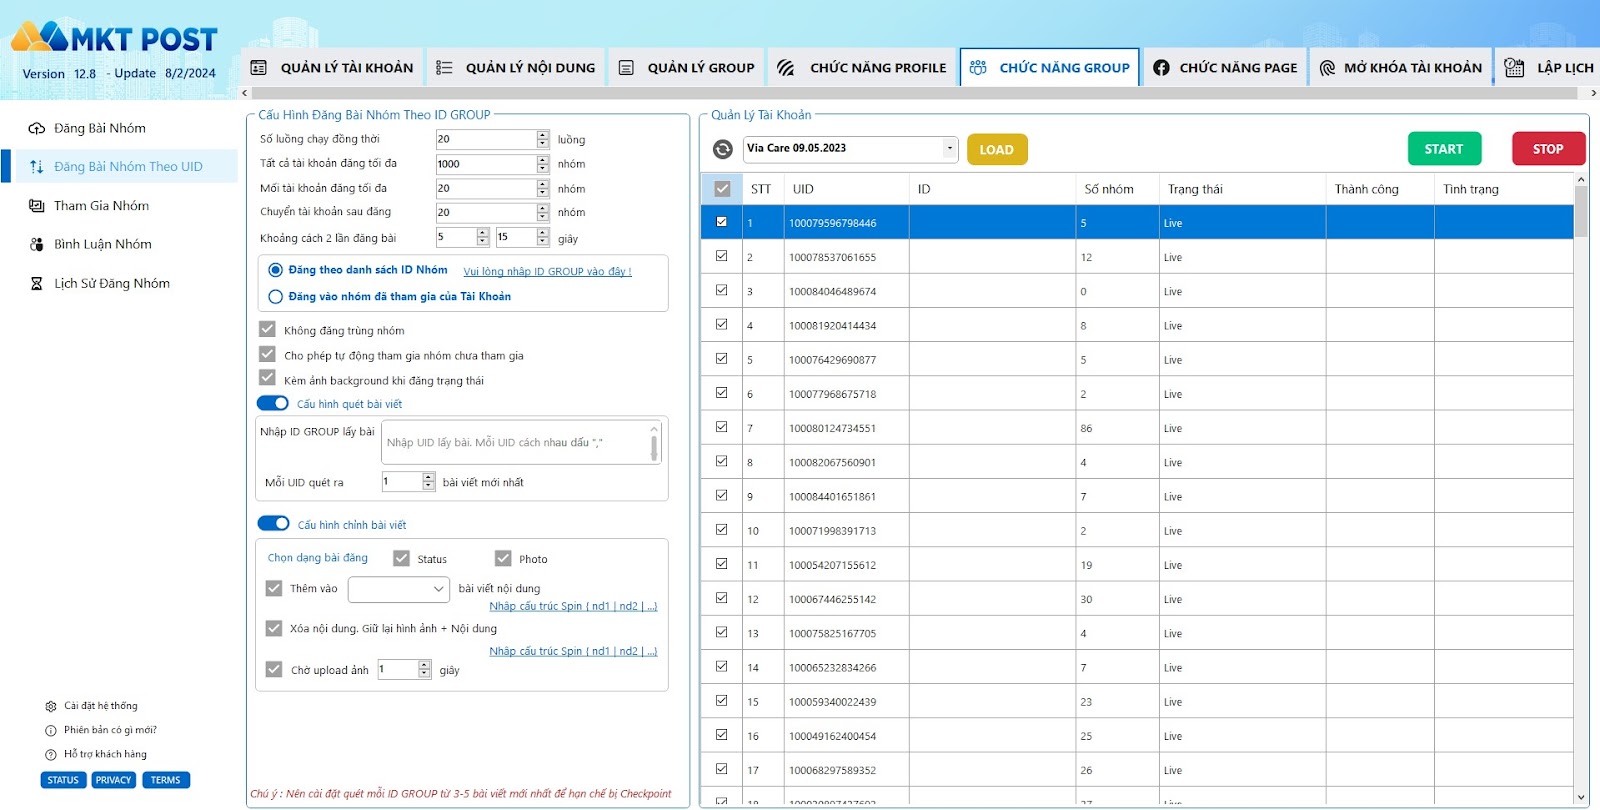1600x810 pixels.
Task: Click stepper of Chuyển tài khoản sau đăng
Action: pos(543,212)
